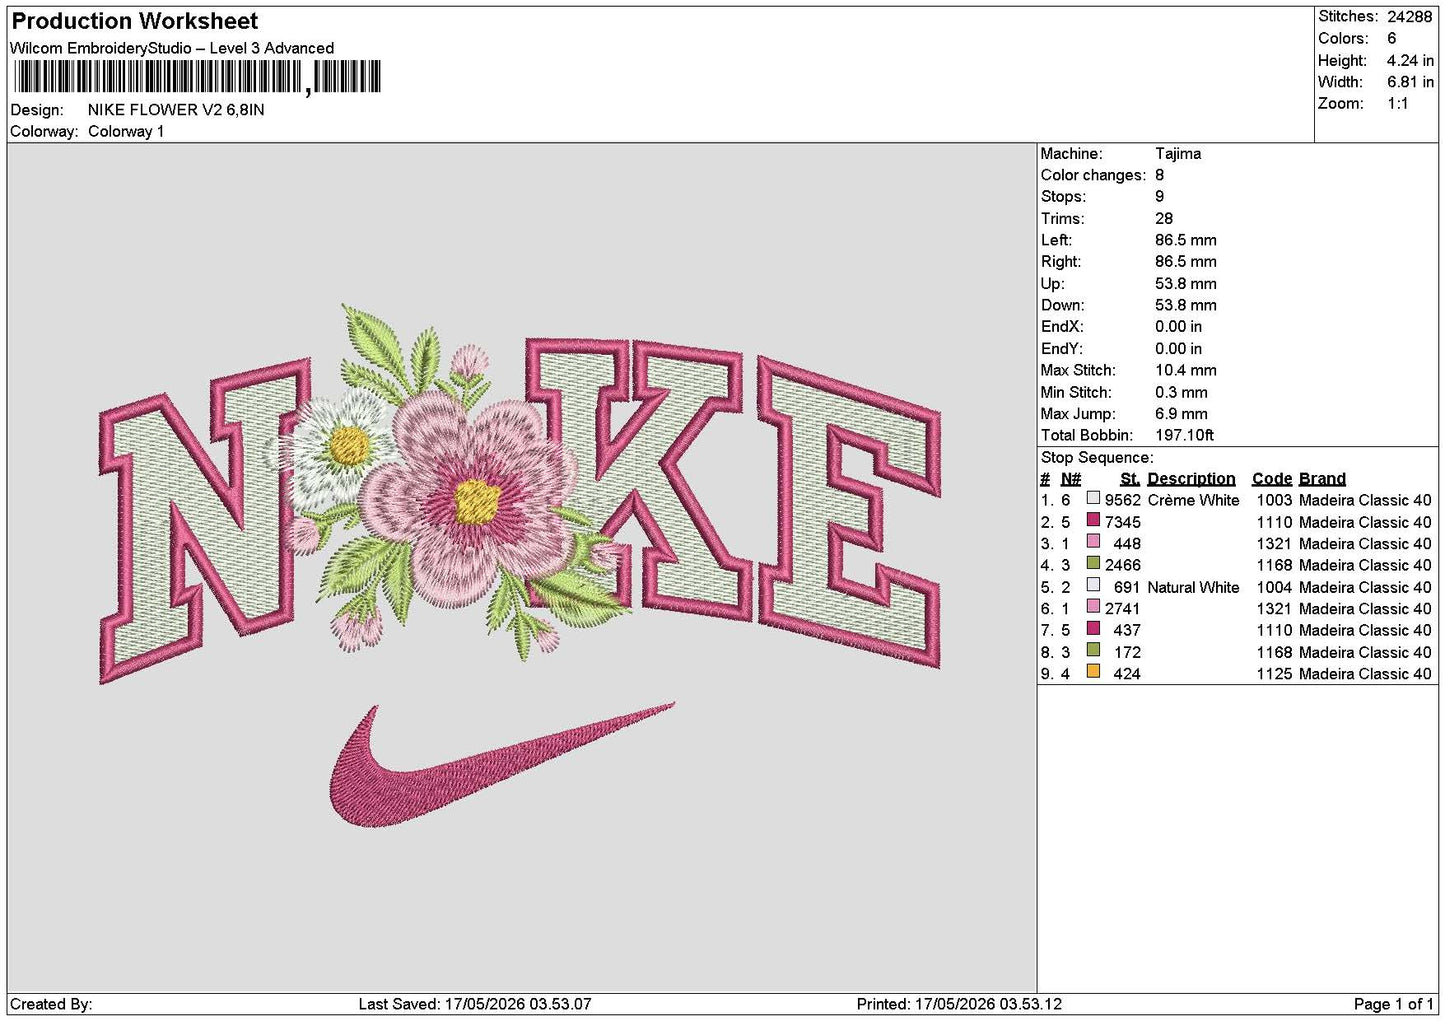Click the 'Printed: 17/05/2026 03.53.12' footer
This screenshot has width=1445, height=1021.
[x=959, y=1004]
